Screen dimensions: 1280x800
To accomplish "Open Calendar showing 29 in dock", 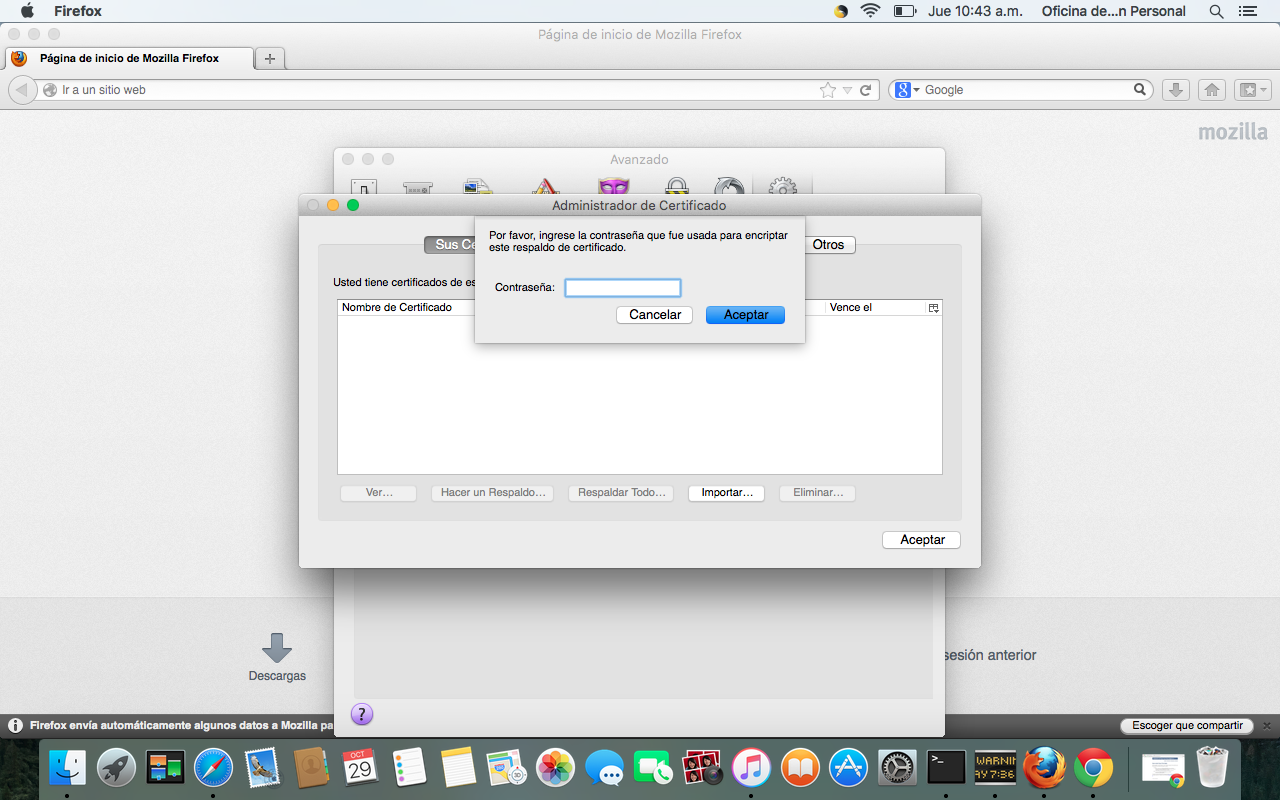I will click(360, 768).
